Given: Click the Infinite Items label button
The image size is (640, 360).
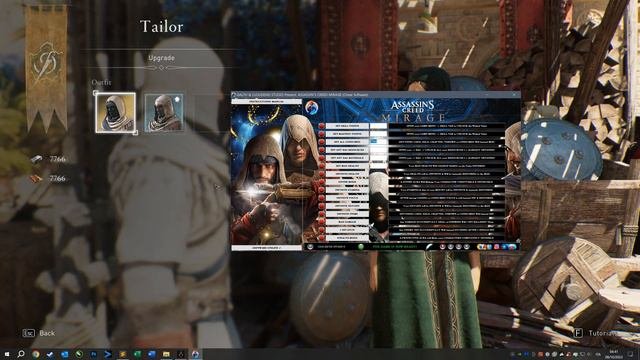Looking at the screenshot, I should 347,214.
